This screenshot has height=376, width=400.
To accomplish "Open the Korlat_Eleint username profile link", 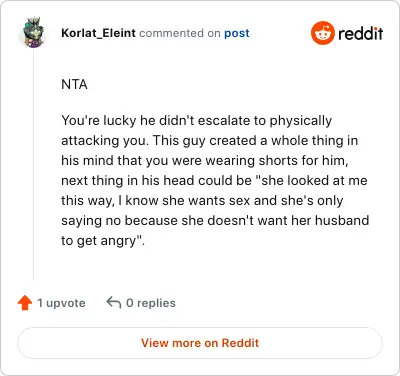I will (98, 33).
